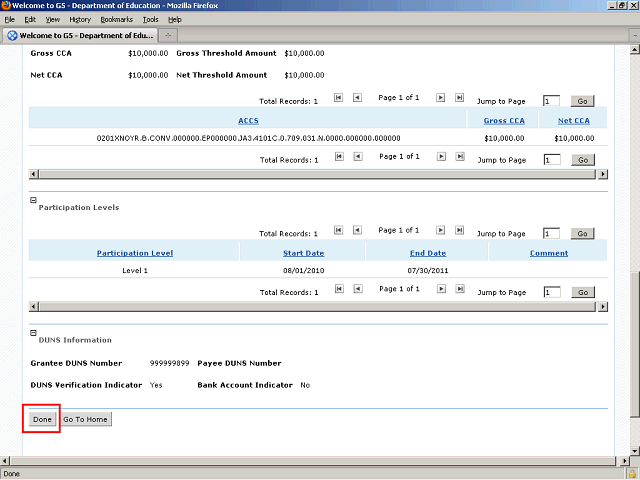Collapse the Participation Levels section

(x=33, y=200)
